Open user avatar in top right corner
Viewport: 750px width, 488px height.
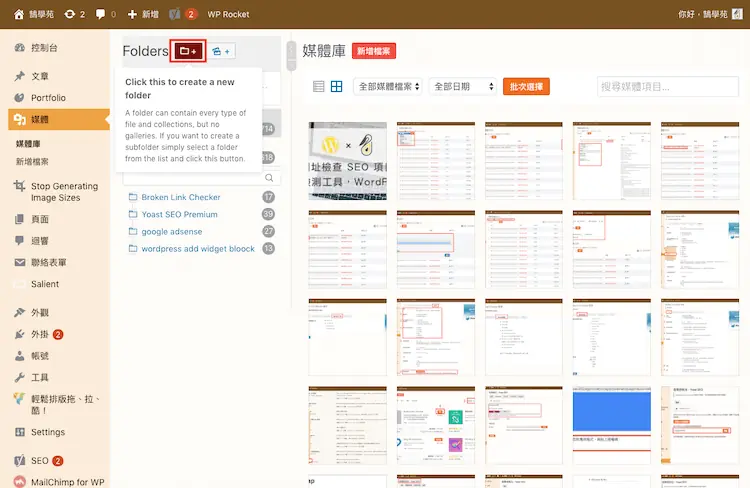pyautogui.click(x=737, y=14)
